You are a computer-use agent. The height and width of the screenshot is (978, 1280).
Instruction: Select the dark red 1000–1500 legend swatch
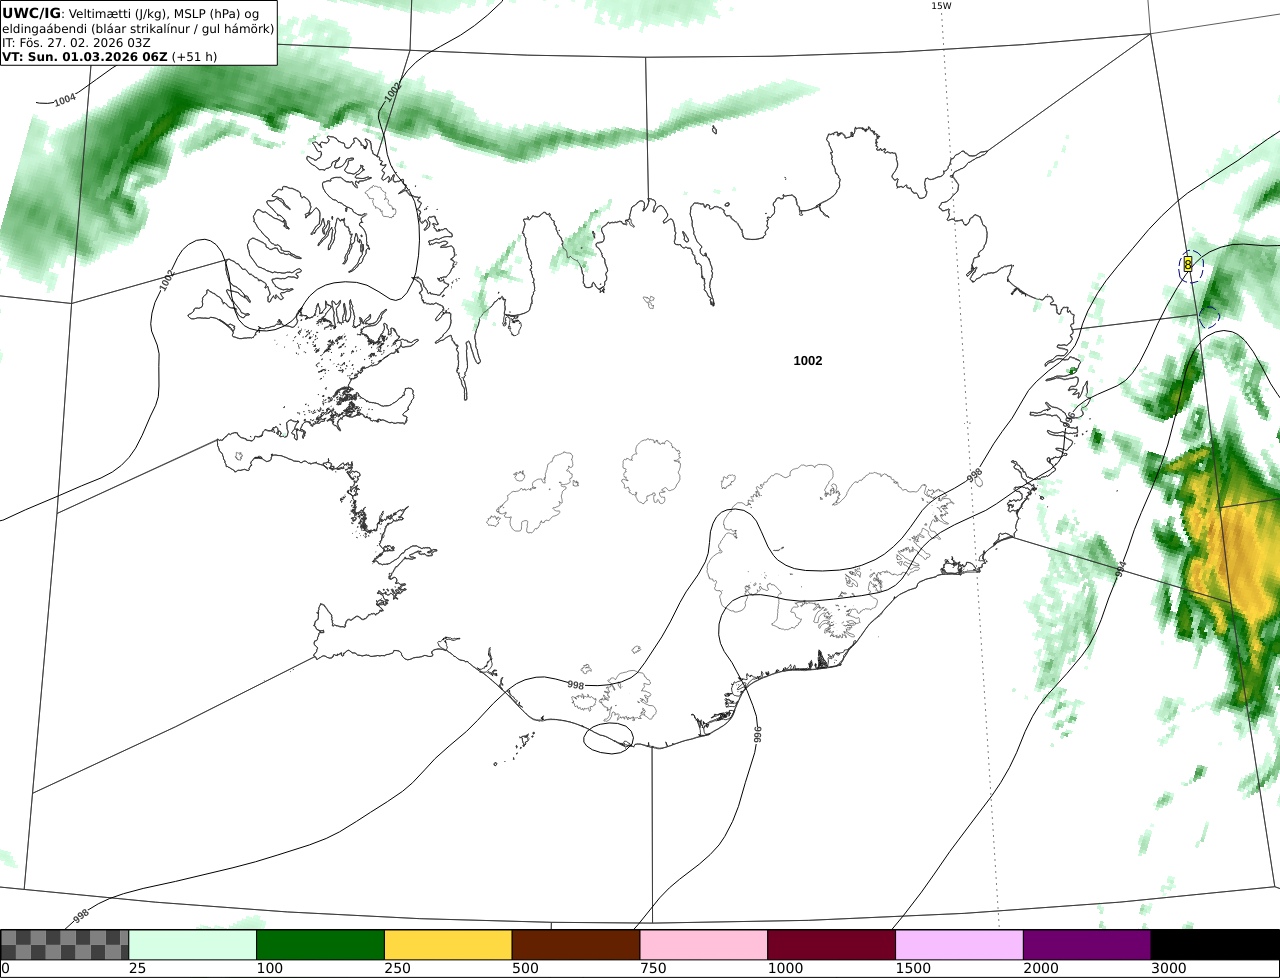tap(832, 944)
